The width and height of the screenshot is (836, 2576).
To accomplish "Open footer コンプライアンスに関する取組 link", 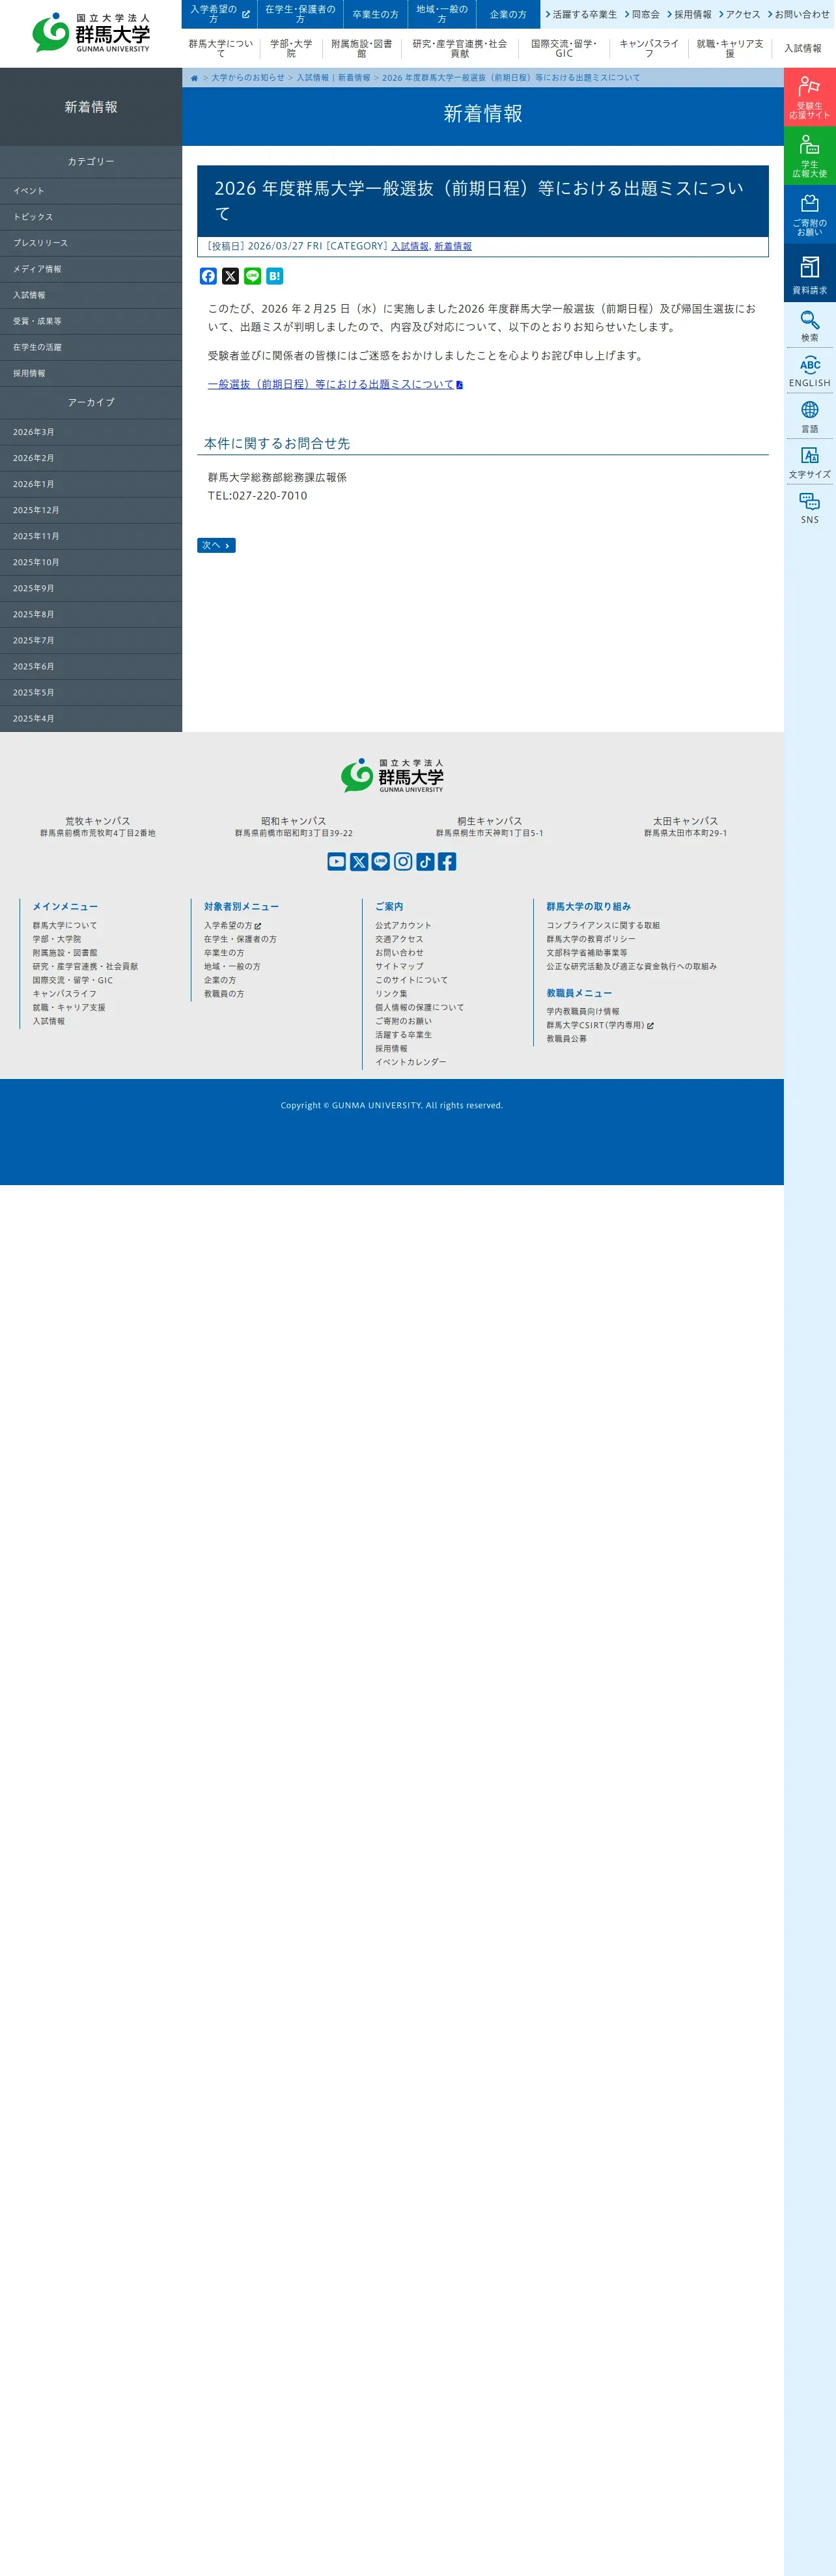I will click(603, 925).
